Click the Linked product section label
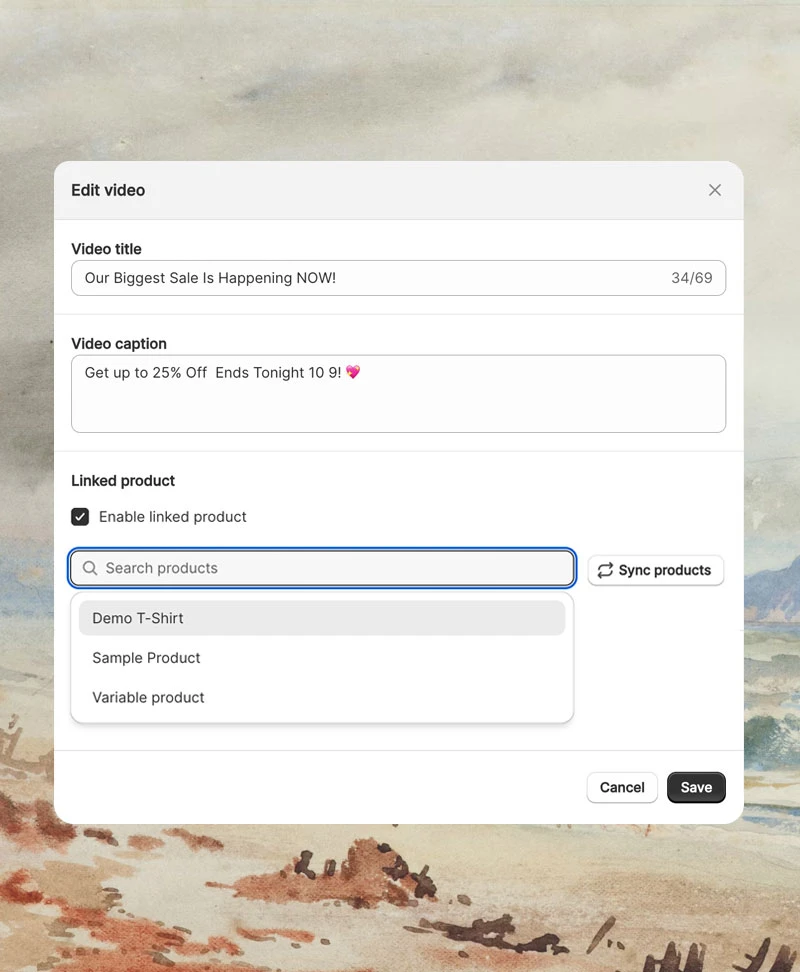 (x=123, y=480)
